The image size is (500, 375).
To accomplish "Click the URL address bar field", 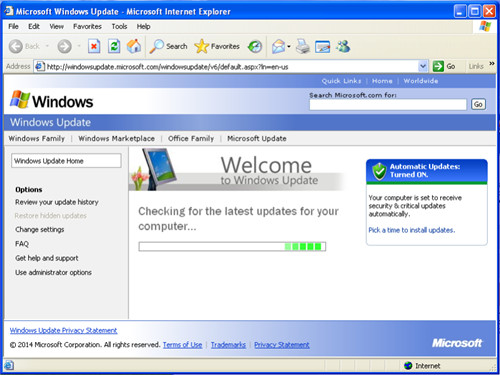I will 232,67.
